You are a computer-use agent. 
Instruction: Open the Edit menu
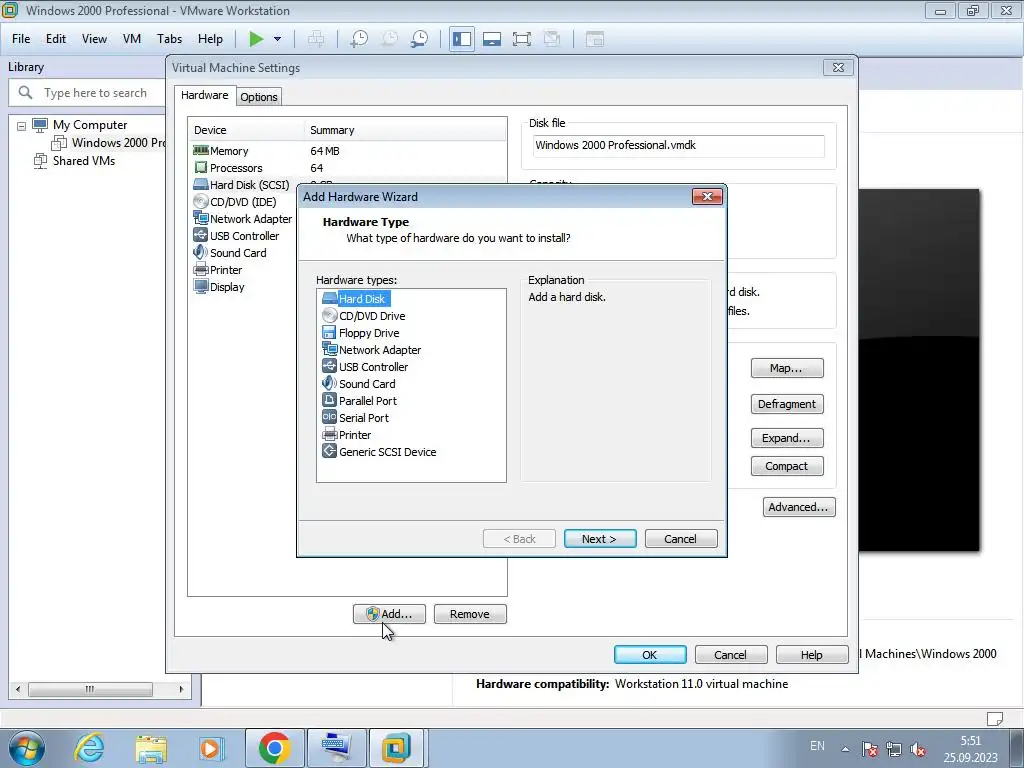(x=56, y=39)
